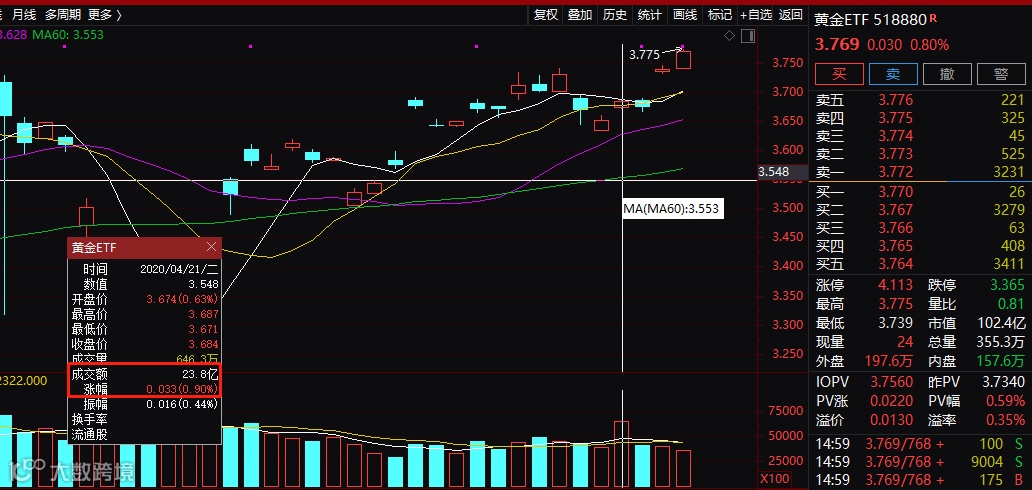The width and height of the screenshot is (1032, 490).
Task: Select 叠加 overlay option
Action: coord(580,14)
